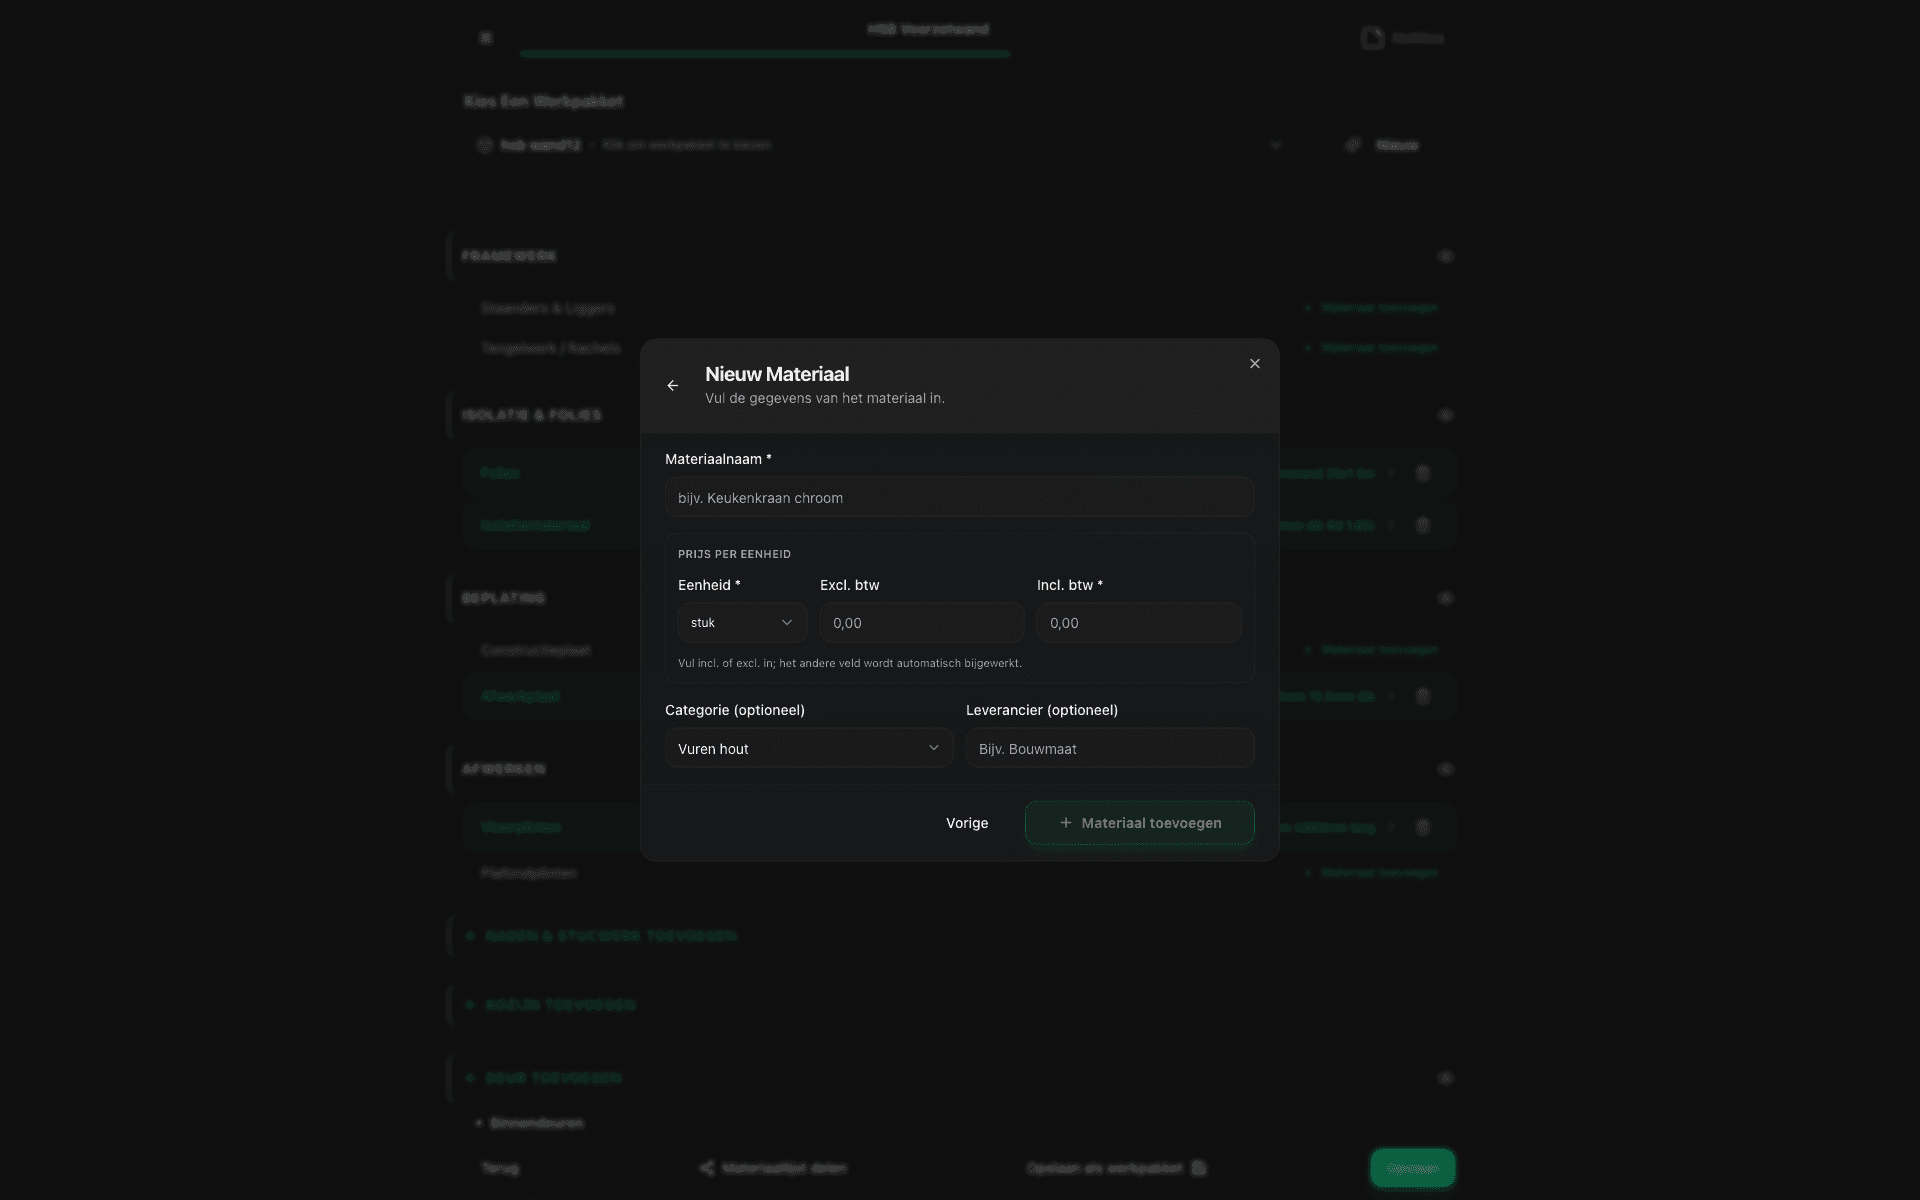
Task: Click the green Opslaan button bottom-right
Action: (x=1412, y=1167)
